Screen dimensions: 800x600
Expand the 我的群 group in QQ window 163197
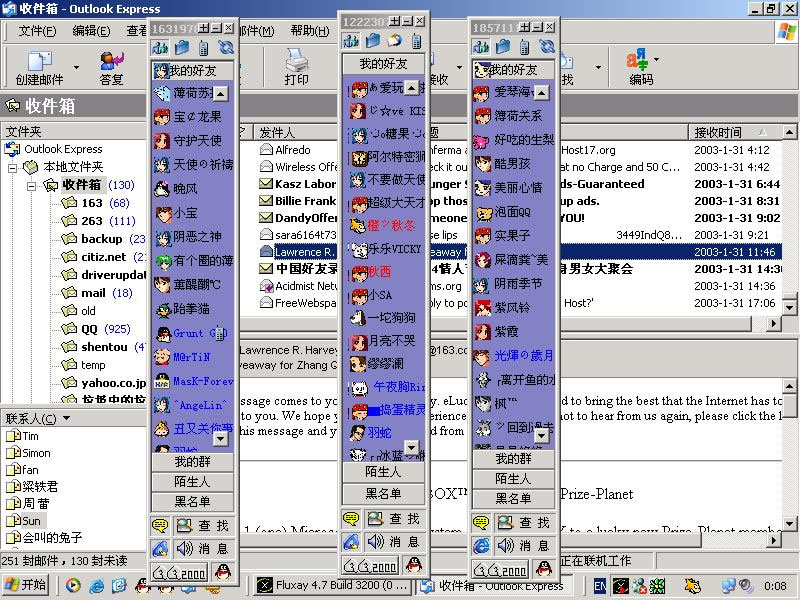(x=192, y=462)
